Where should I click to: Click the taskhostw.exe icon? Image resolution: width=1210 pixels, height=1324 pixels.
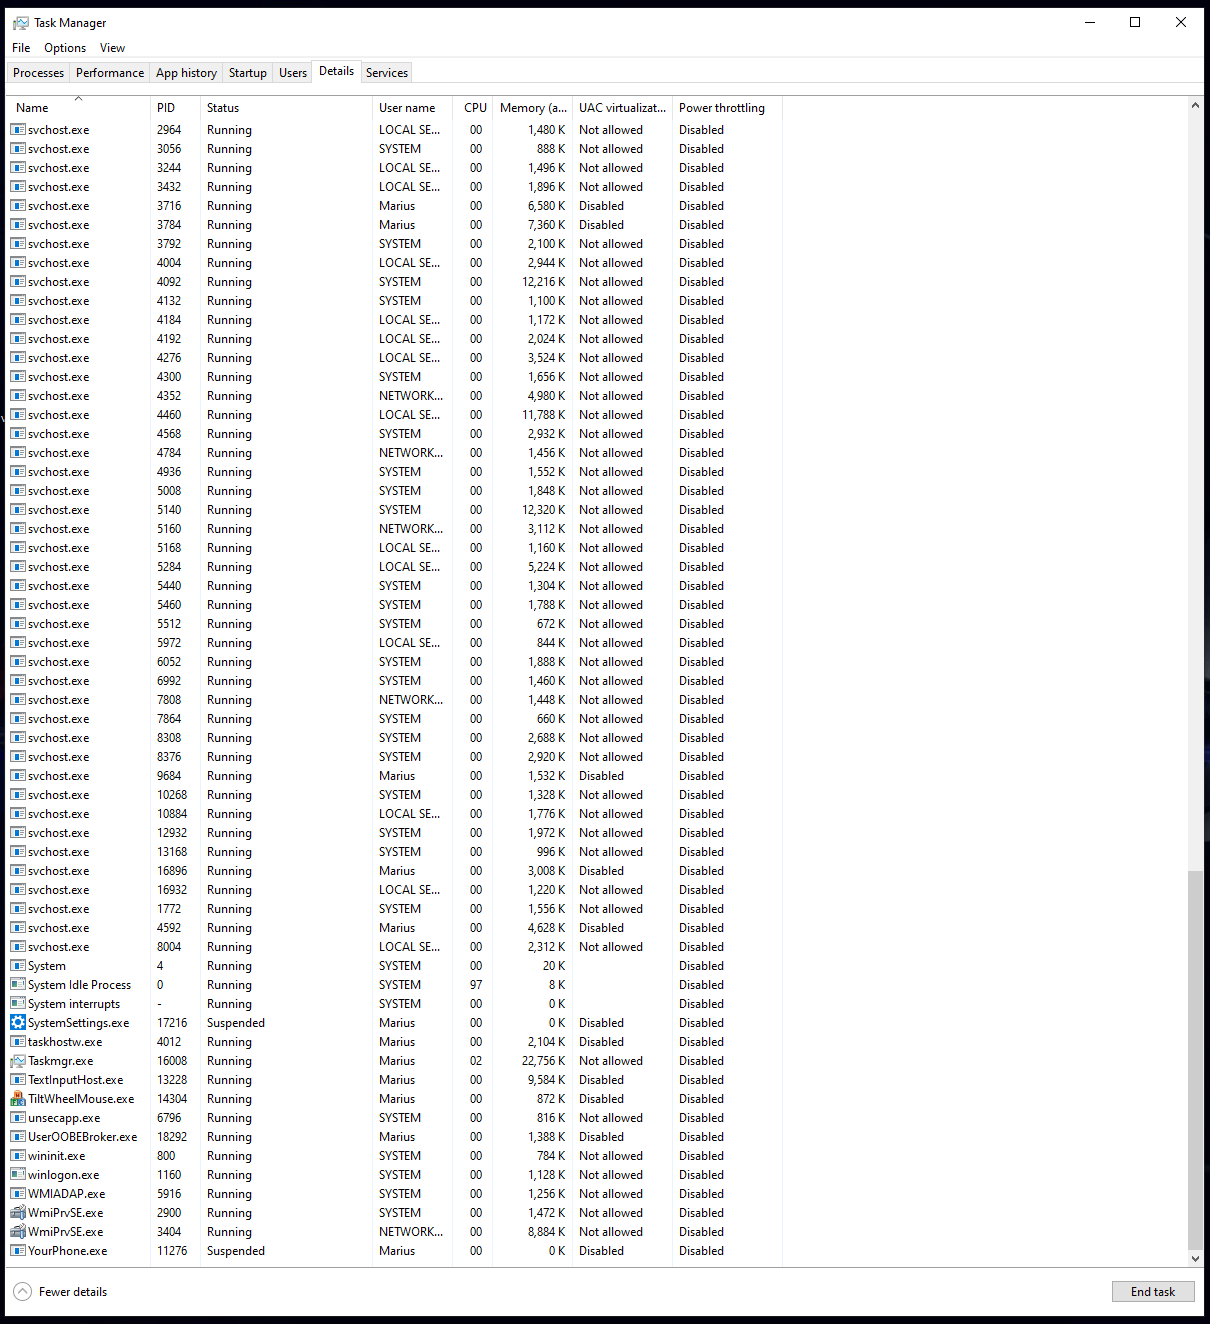click(x=18, y=1042)
